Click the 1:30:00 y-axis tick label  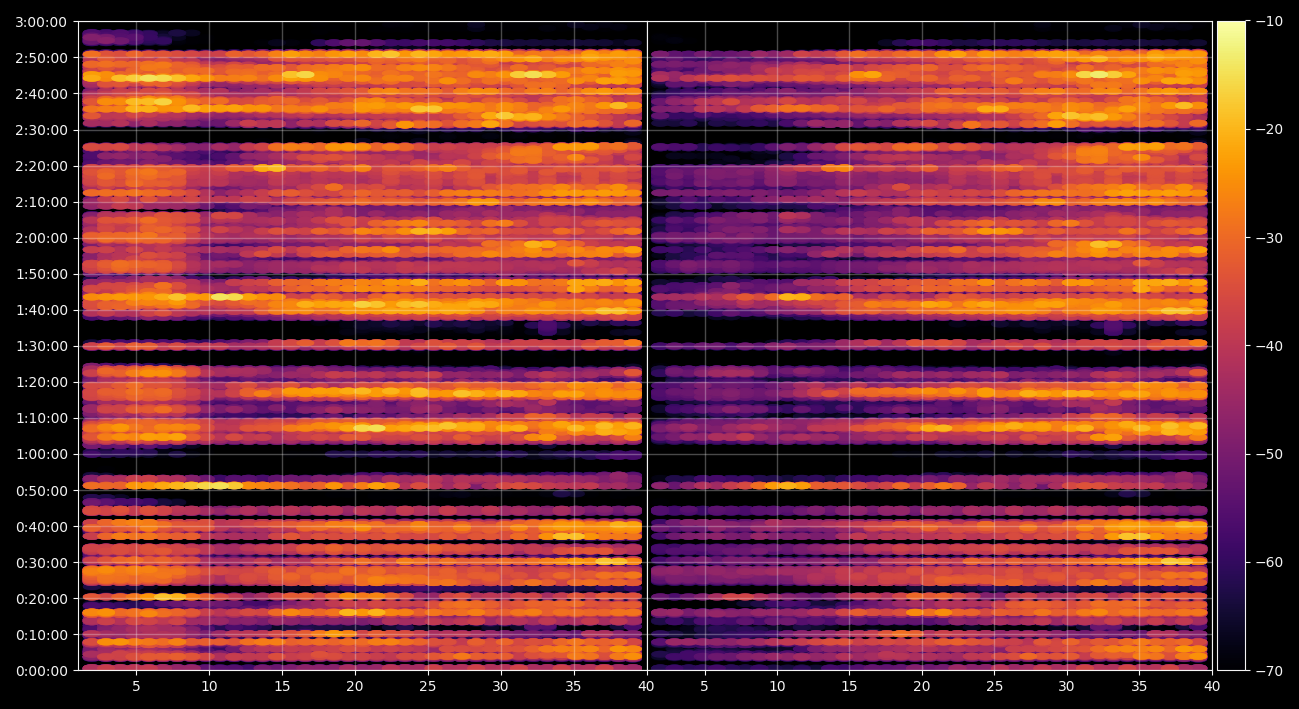tap(41, 346)
